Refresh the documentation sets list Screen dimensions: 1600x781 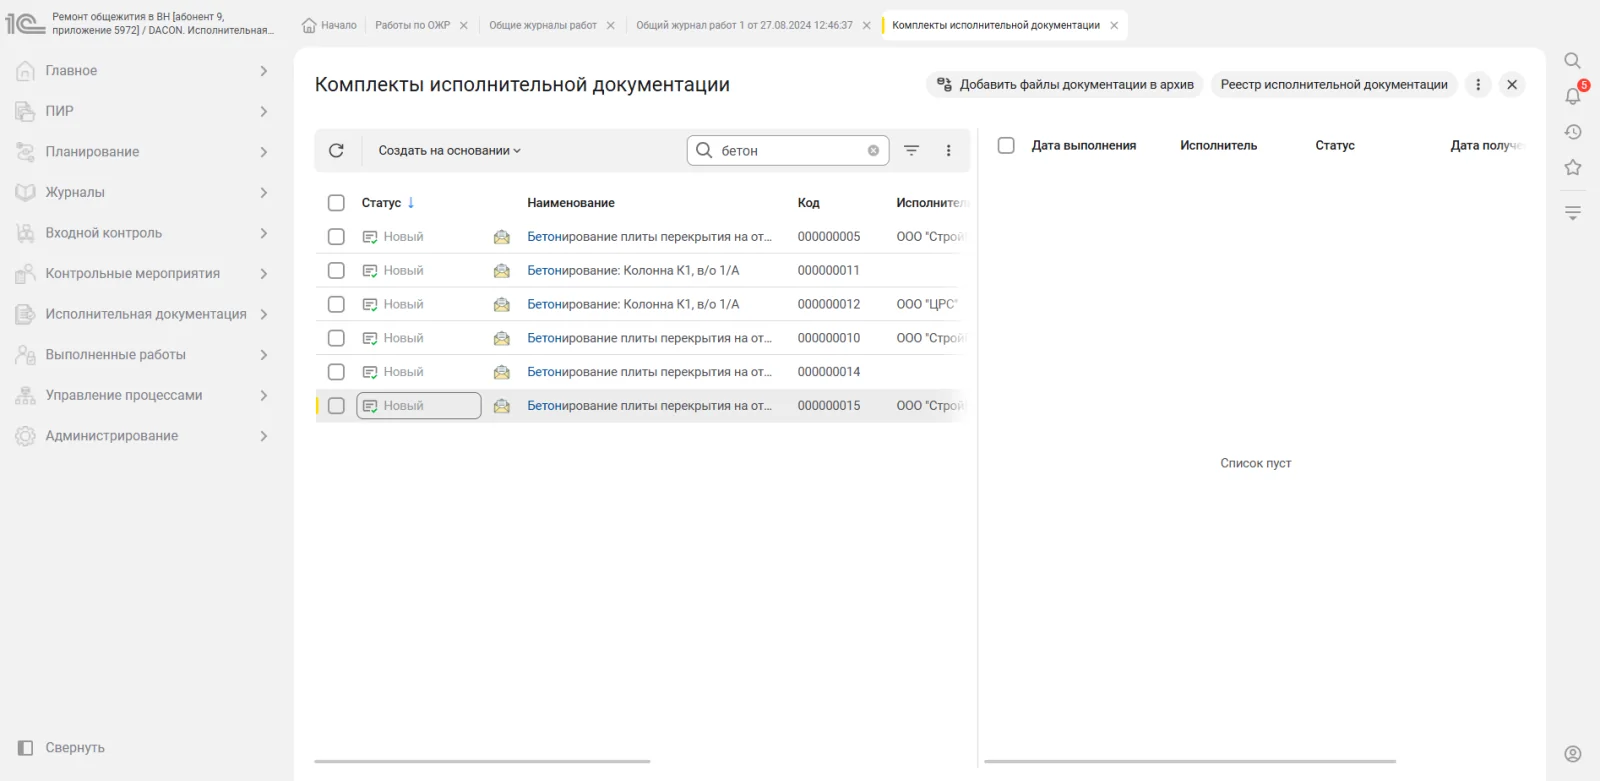[x=336, y=150]
